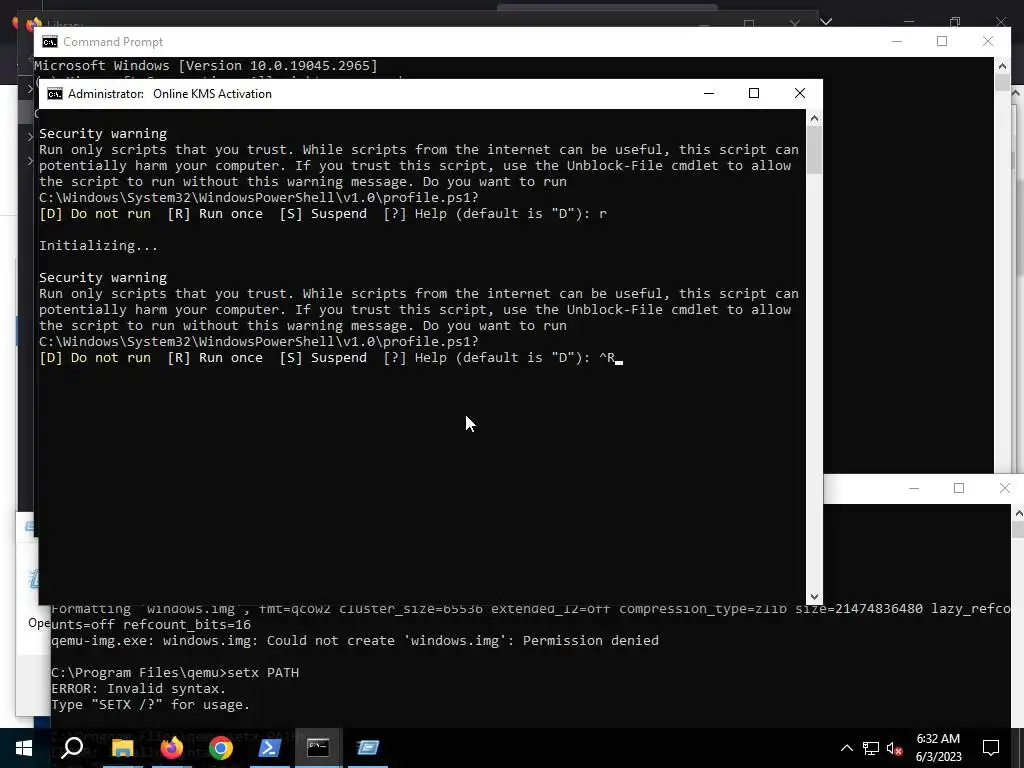Screen dimensions: 1024x768
Task: Click the Command Prompt window title icon
Action: (x=50, y=42)
